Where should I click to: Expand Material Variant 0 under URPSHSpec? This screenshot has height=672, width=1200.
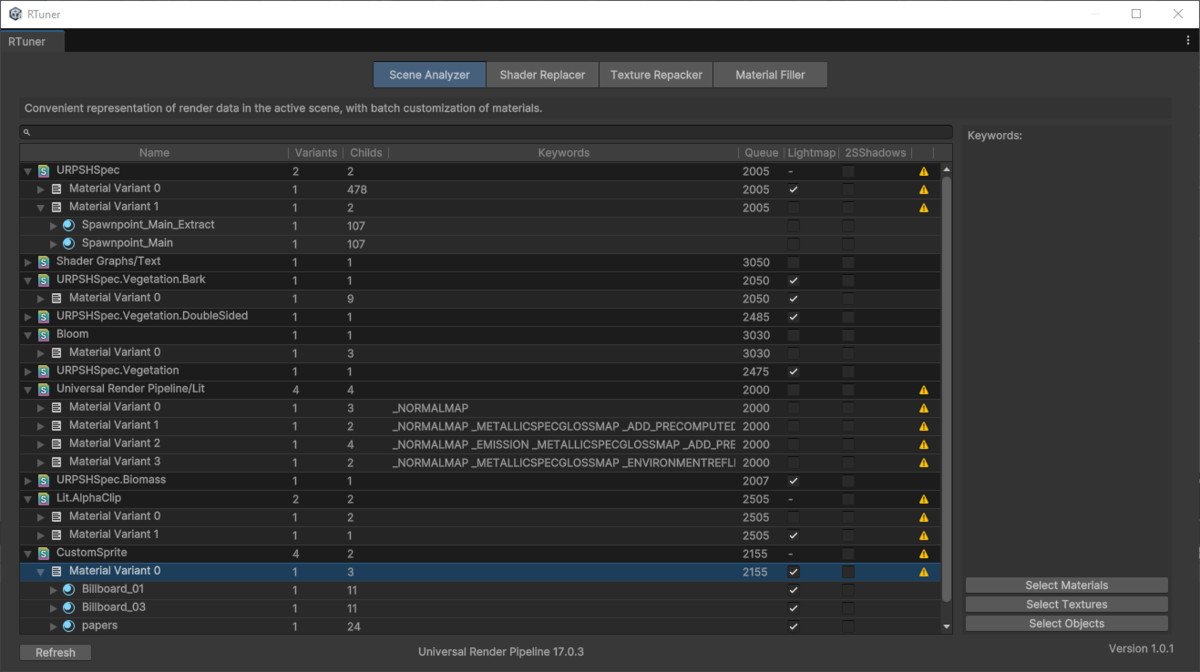(39, 188)
